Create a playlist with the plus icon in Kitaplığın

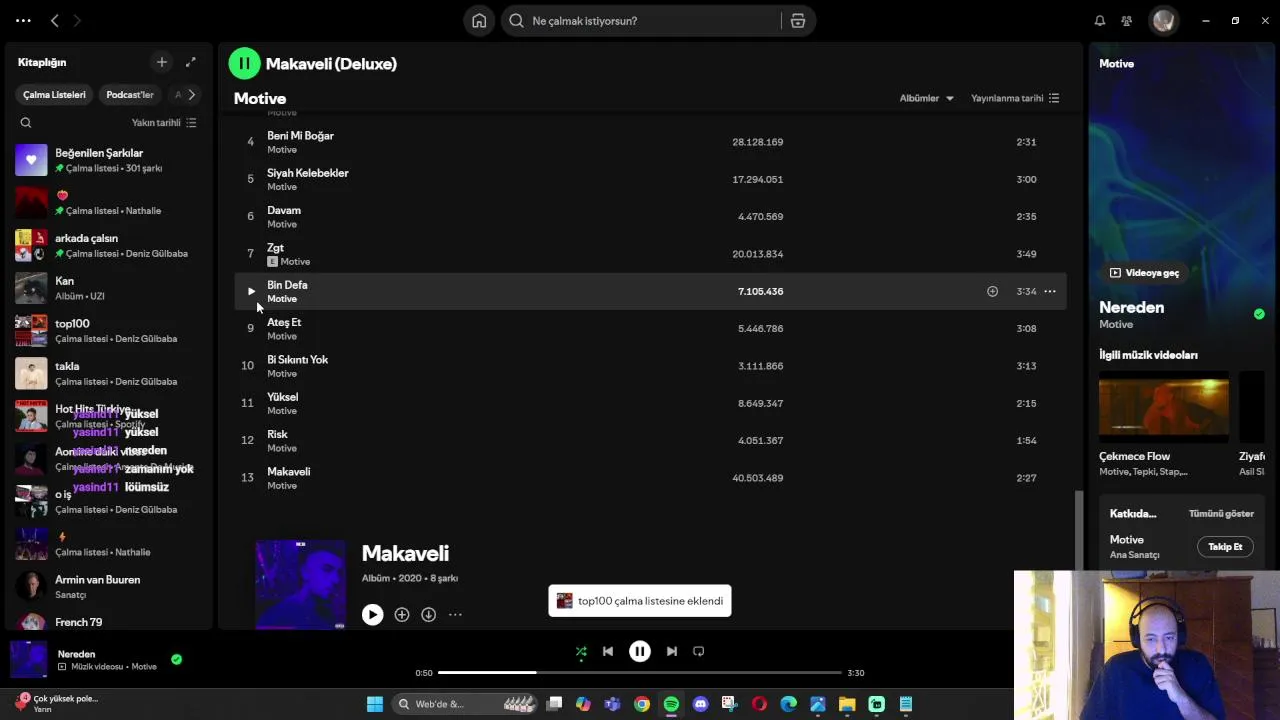(162, 62)
